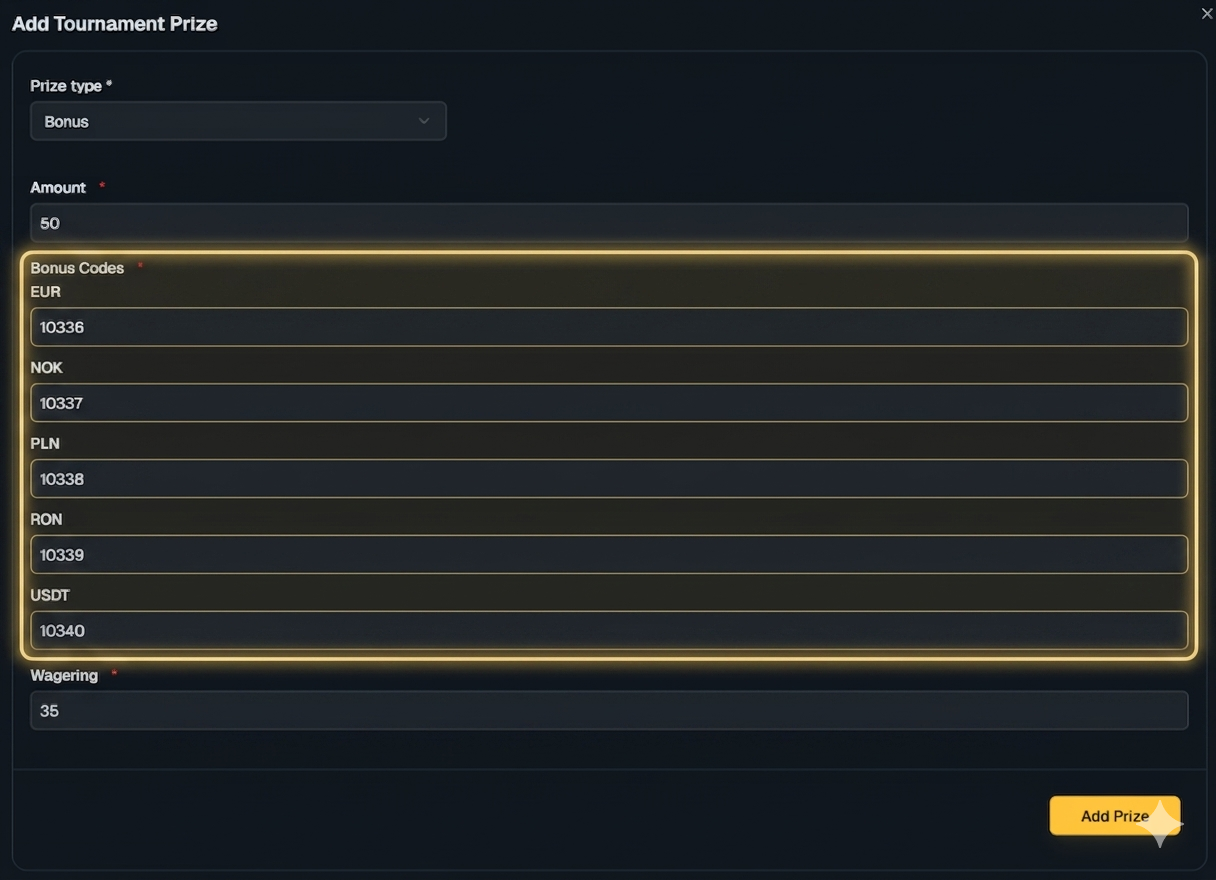Image resolution: width=1216 pixels, height=880 pixels.
Task: Click the PLN currency label
Action: 45,443
